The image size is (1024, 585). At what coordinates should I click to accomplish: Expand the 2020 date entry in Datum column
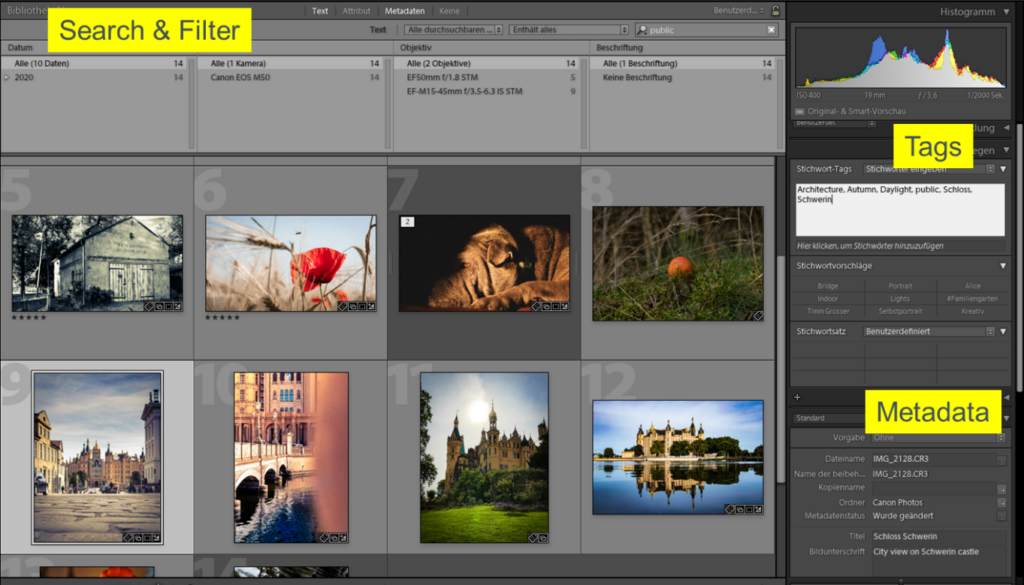(8, 77)
